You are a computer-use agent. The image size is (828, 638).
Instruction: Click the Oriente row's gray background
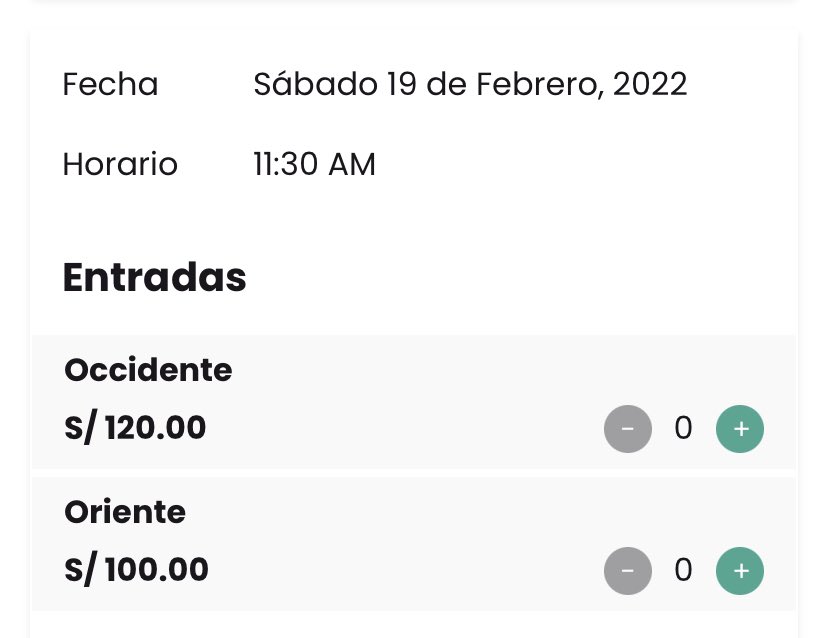pyautogui.click(x=420, y=542)
